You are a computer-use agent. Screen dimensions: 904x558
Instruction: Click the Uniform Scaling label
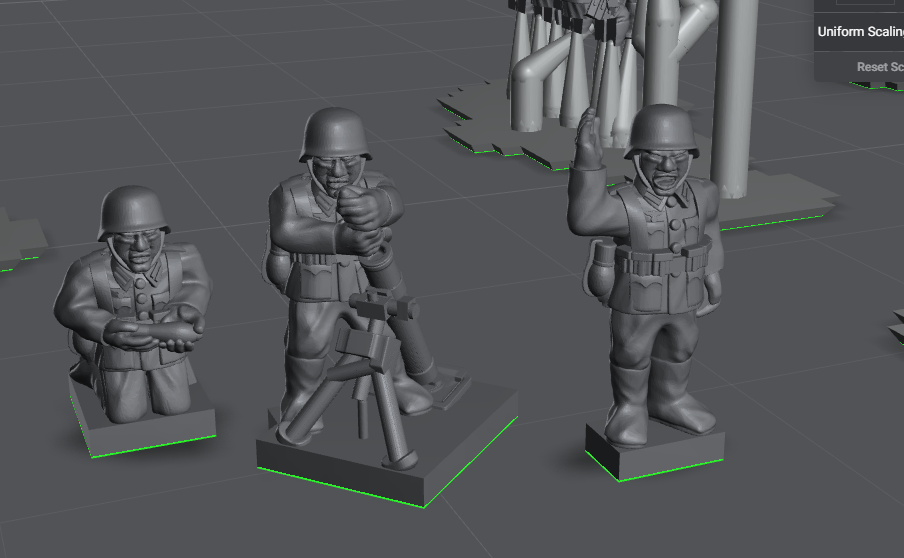[x=860, y=32]
